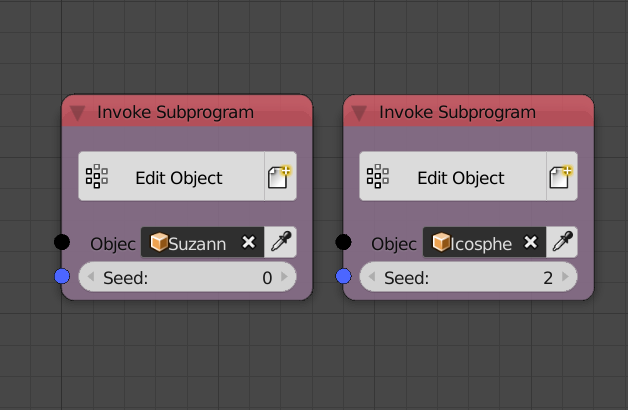The width and height of the screenshot is (628, 410).
Task: Click node-tree icon in left Edit Object
Action: [x=97, y=176]
